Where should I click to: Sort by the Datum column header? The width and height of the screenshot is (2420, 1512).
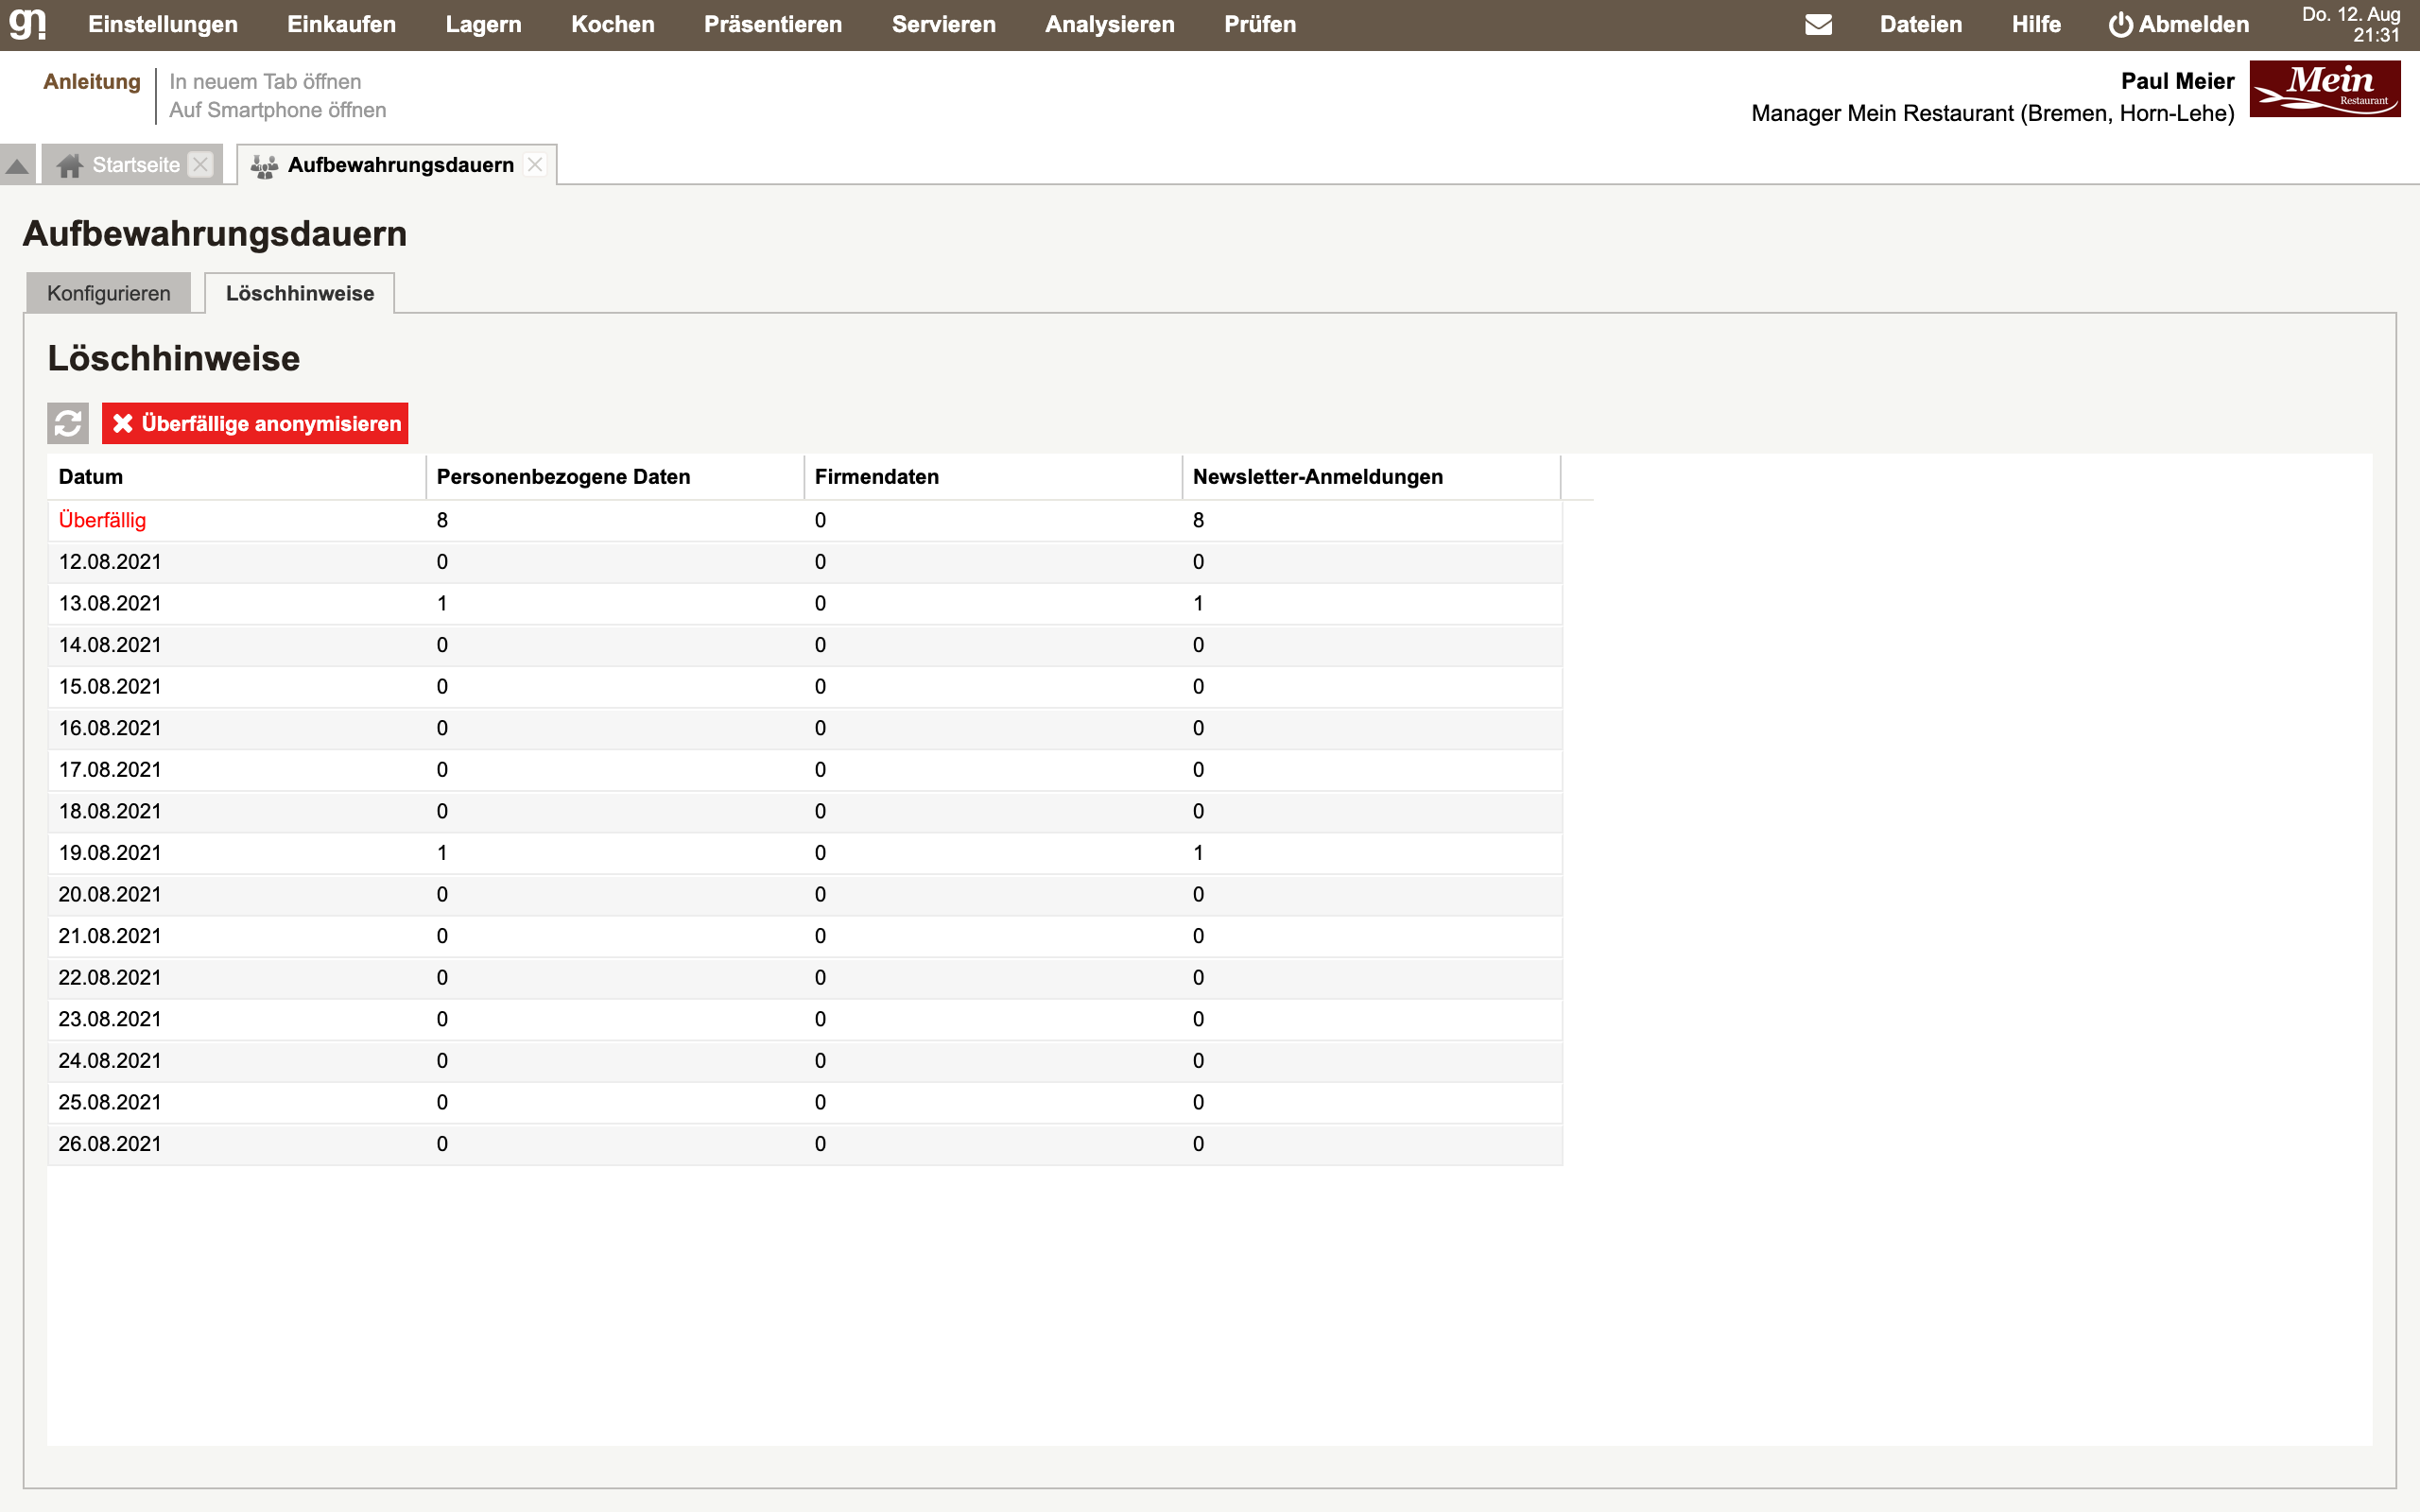(237, 477)
